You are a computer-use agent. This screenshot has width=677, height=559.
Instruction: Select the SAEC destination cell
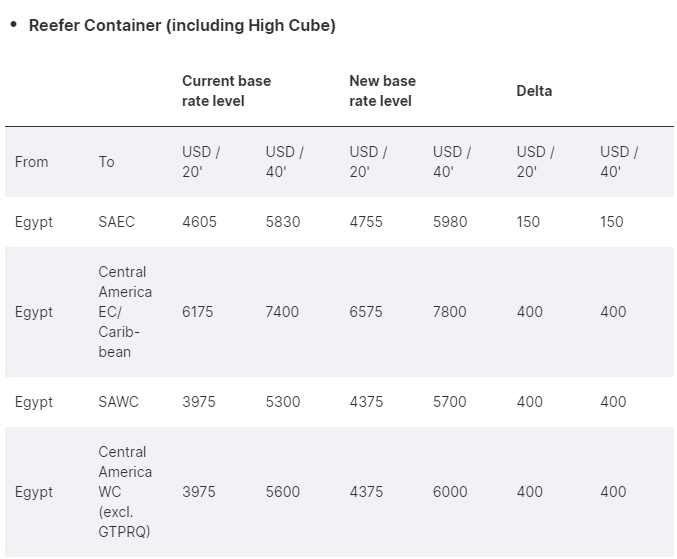(116, 222)
